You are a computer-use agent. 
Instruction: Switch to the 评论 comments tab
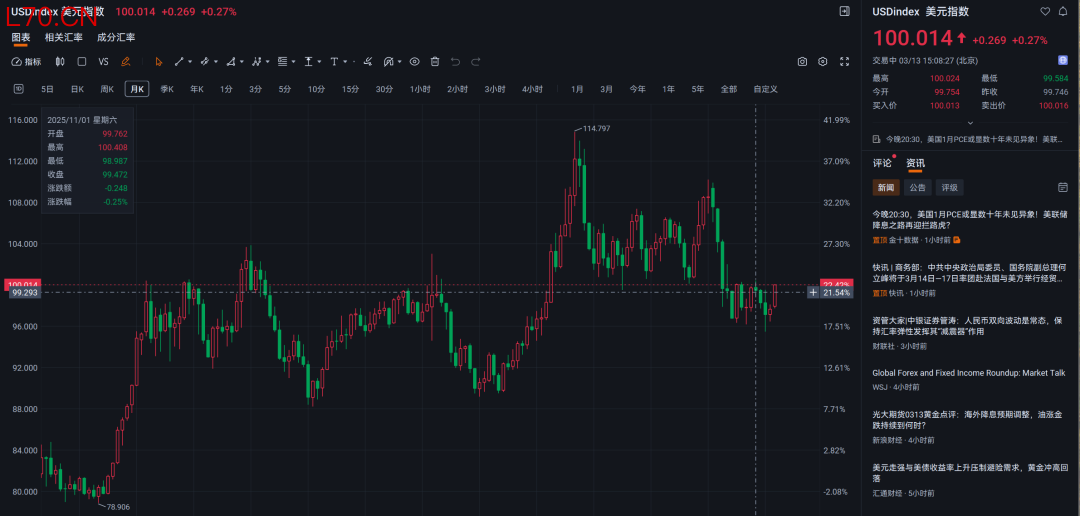[x=881, y=163]
